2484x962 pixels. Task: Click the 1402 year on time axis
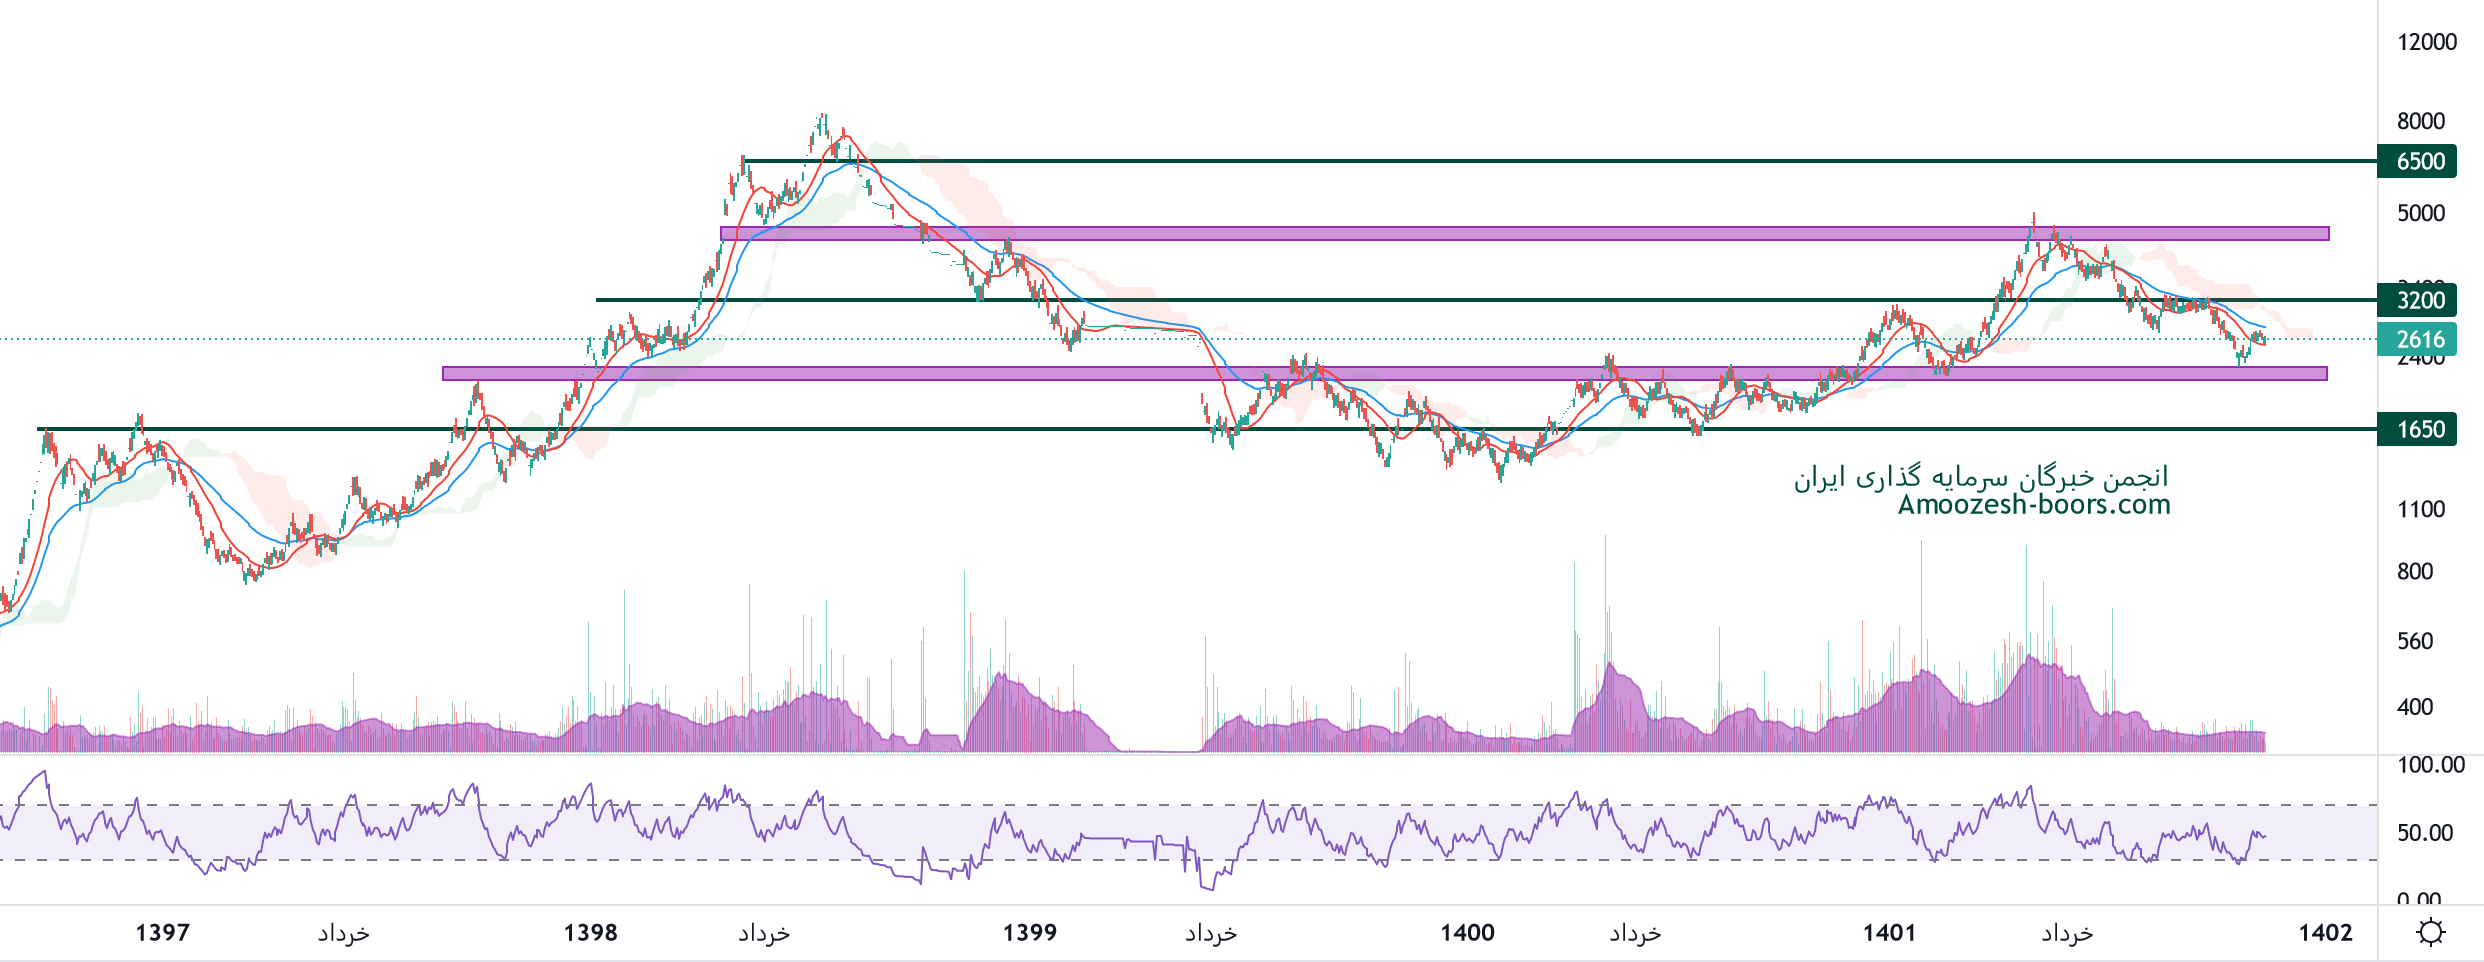click(2325, 933)
